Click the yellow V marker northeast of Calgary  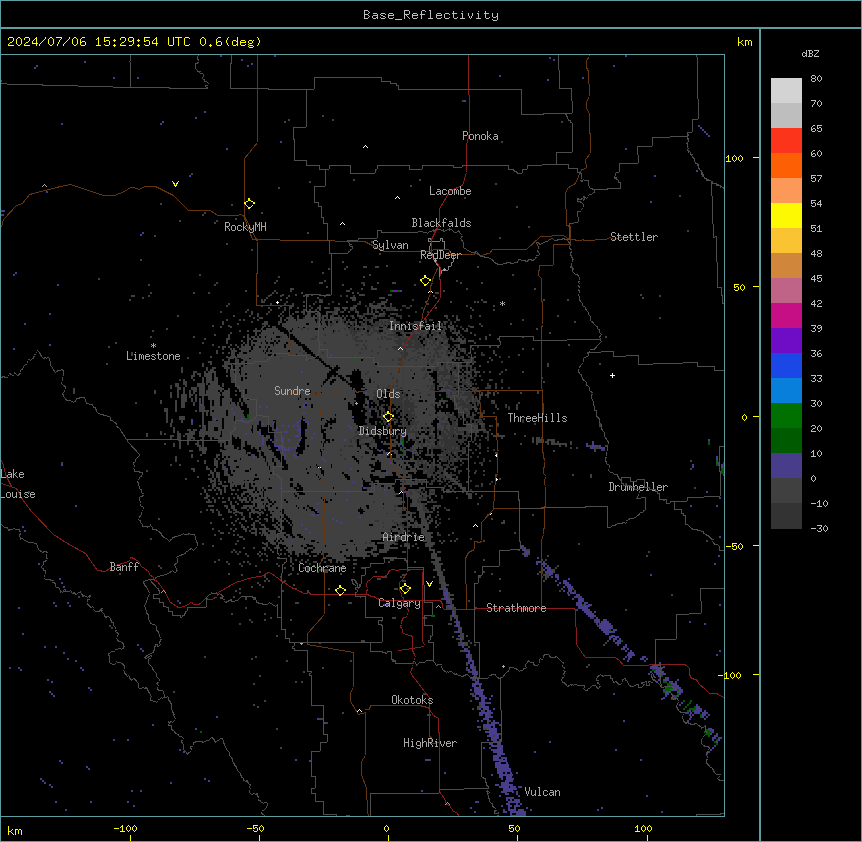tap(429, 584)
